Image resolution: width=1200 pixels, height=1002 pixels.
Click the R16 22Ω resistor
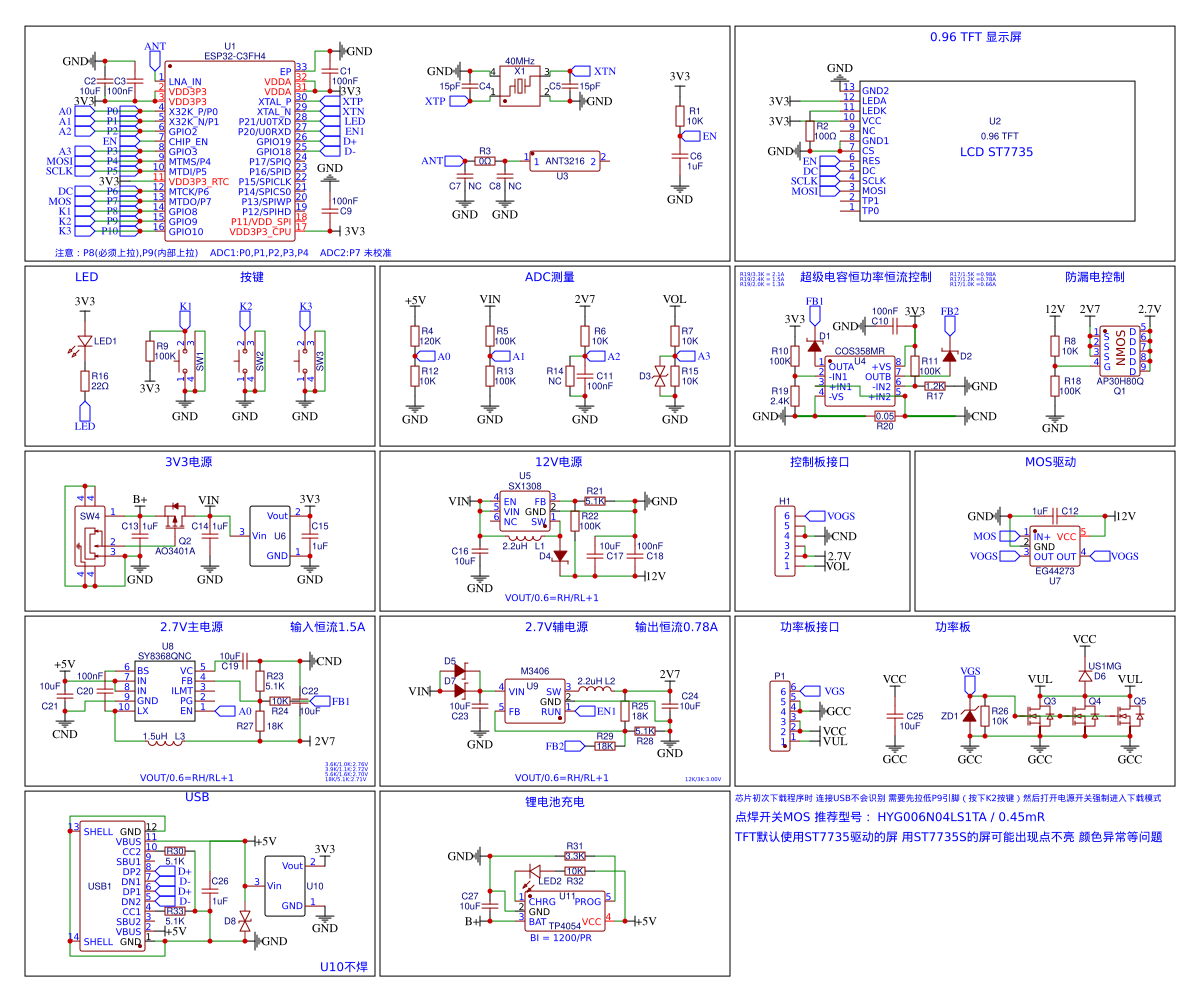coord(85,380)
